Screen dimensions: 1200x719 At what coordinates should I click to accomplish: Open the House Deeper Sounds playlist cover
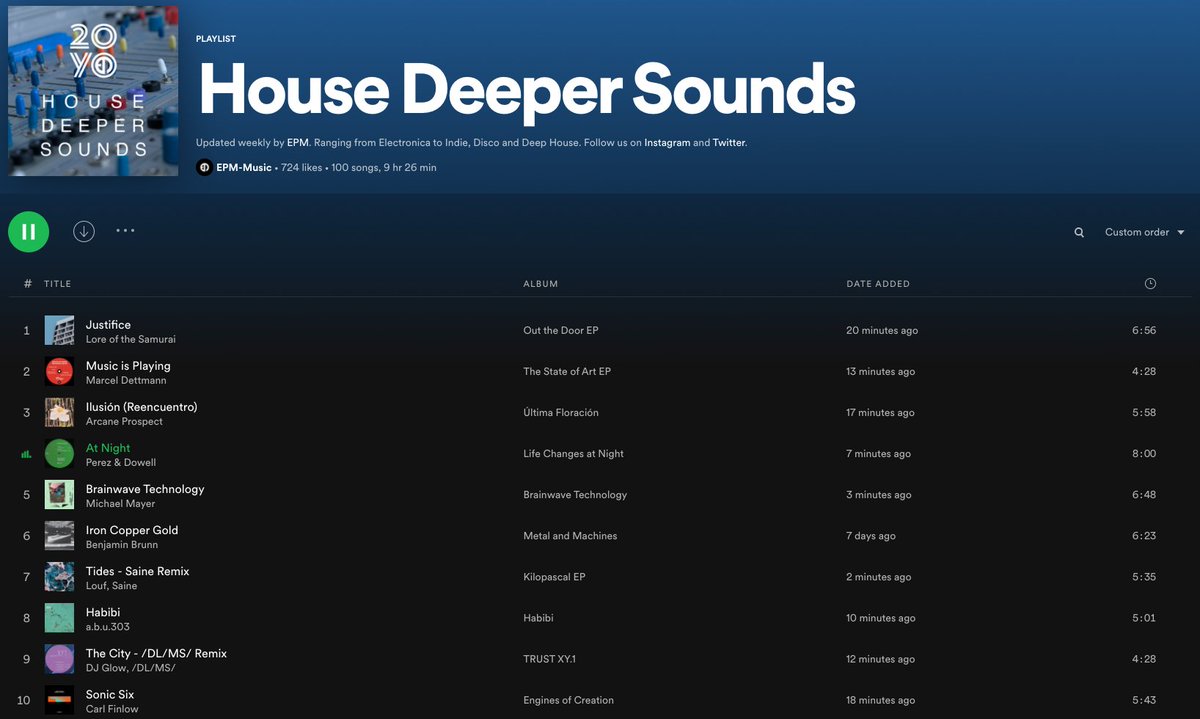coord(93,91)
